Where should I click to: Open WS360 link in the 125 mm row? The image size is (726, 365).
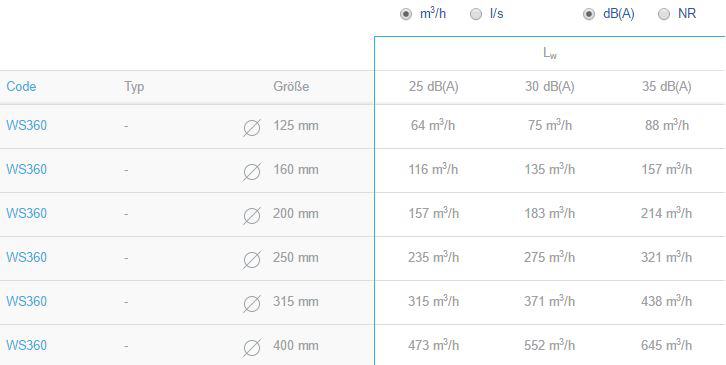tap(26, 126)
